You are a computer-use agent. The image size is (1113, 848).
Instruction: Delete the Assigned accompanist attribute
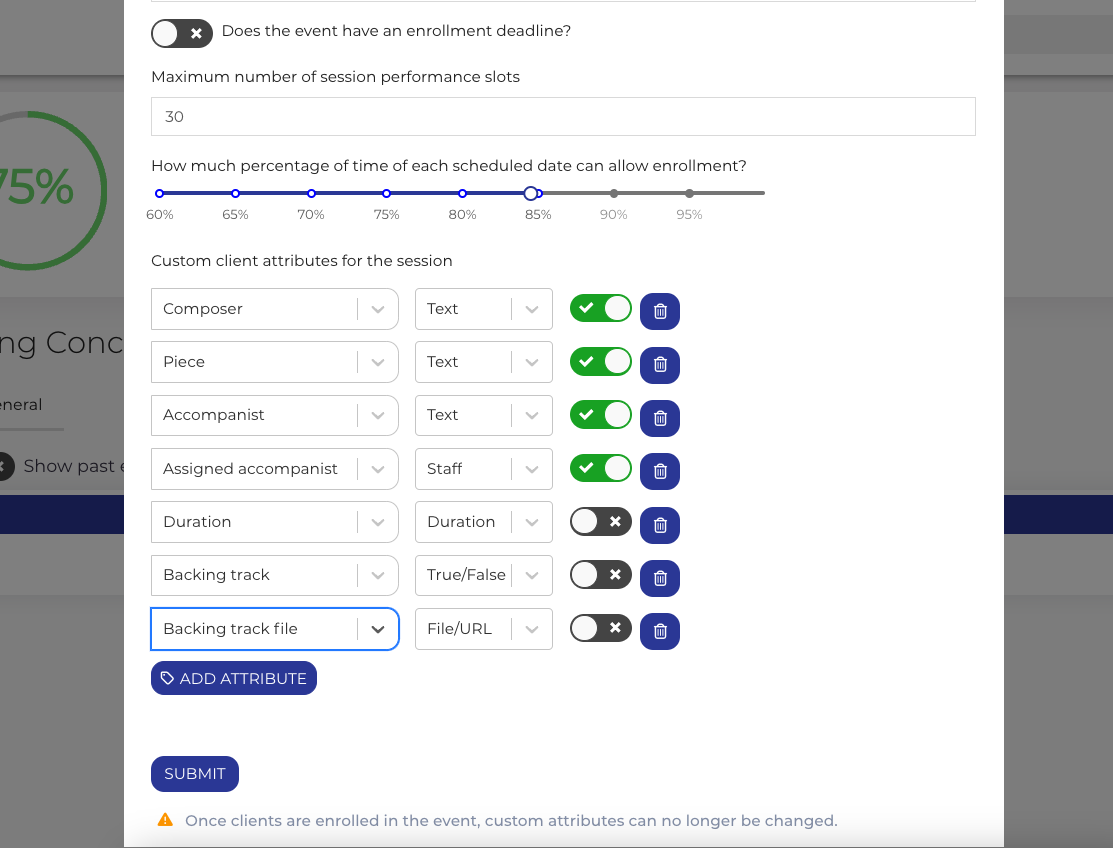click(x=660, y=471)
